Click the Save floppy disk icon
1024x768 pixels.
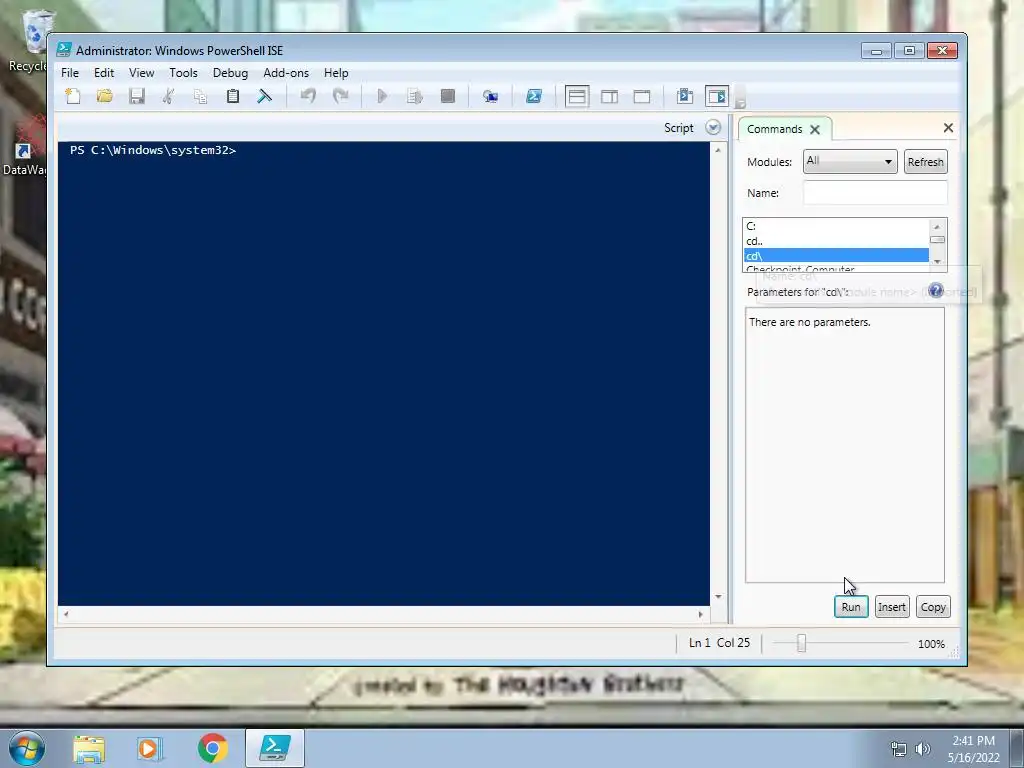[x=136, y=97]
